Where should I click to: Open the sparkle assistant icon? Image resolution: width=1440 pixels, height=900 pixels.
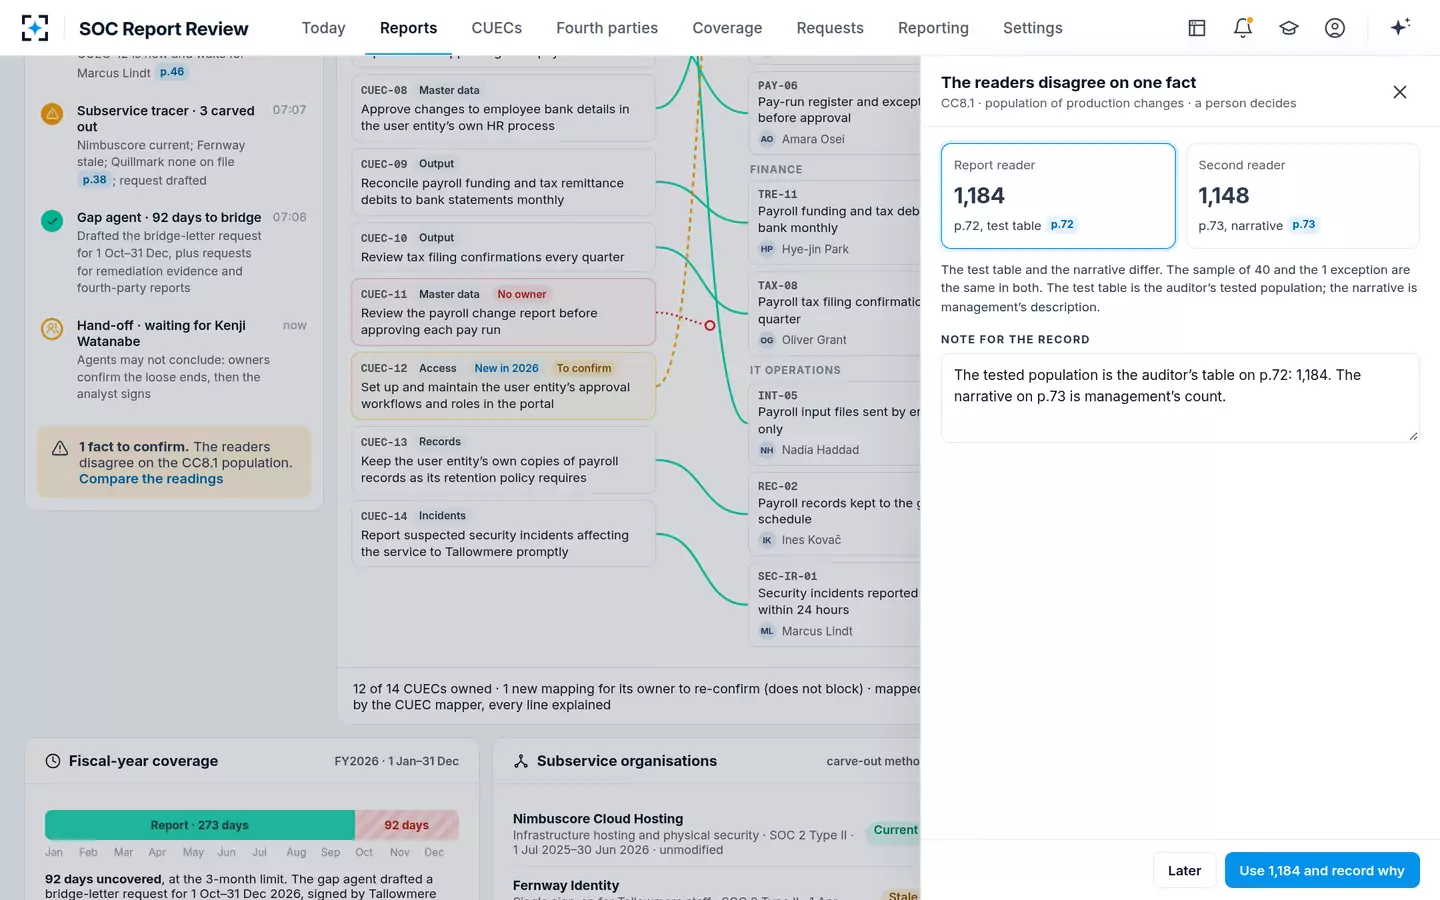(x=1400, y=27)
